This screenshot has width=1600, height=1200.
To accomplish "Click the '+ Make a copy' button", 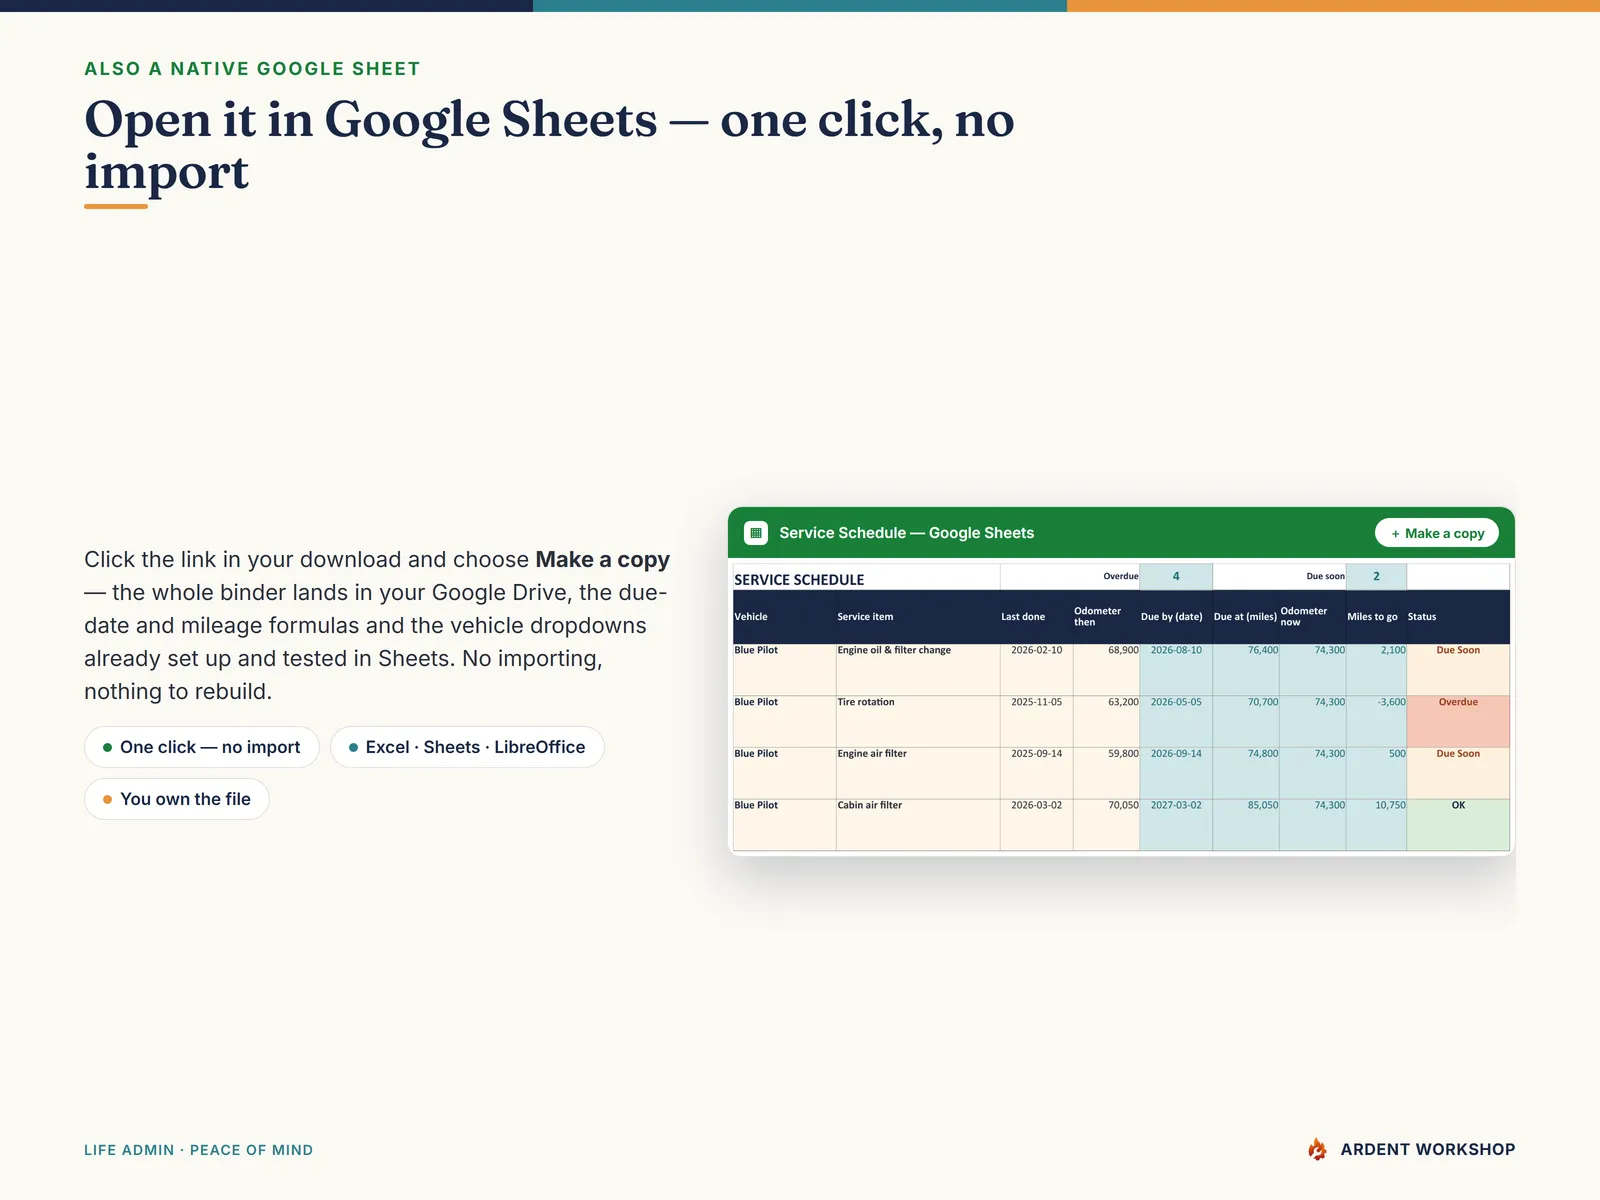I will click(x=1437, y=533).
